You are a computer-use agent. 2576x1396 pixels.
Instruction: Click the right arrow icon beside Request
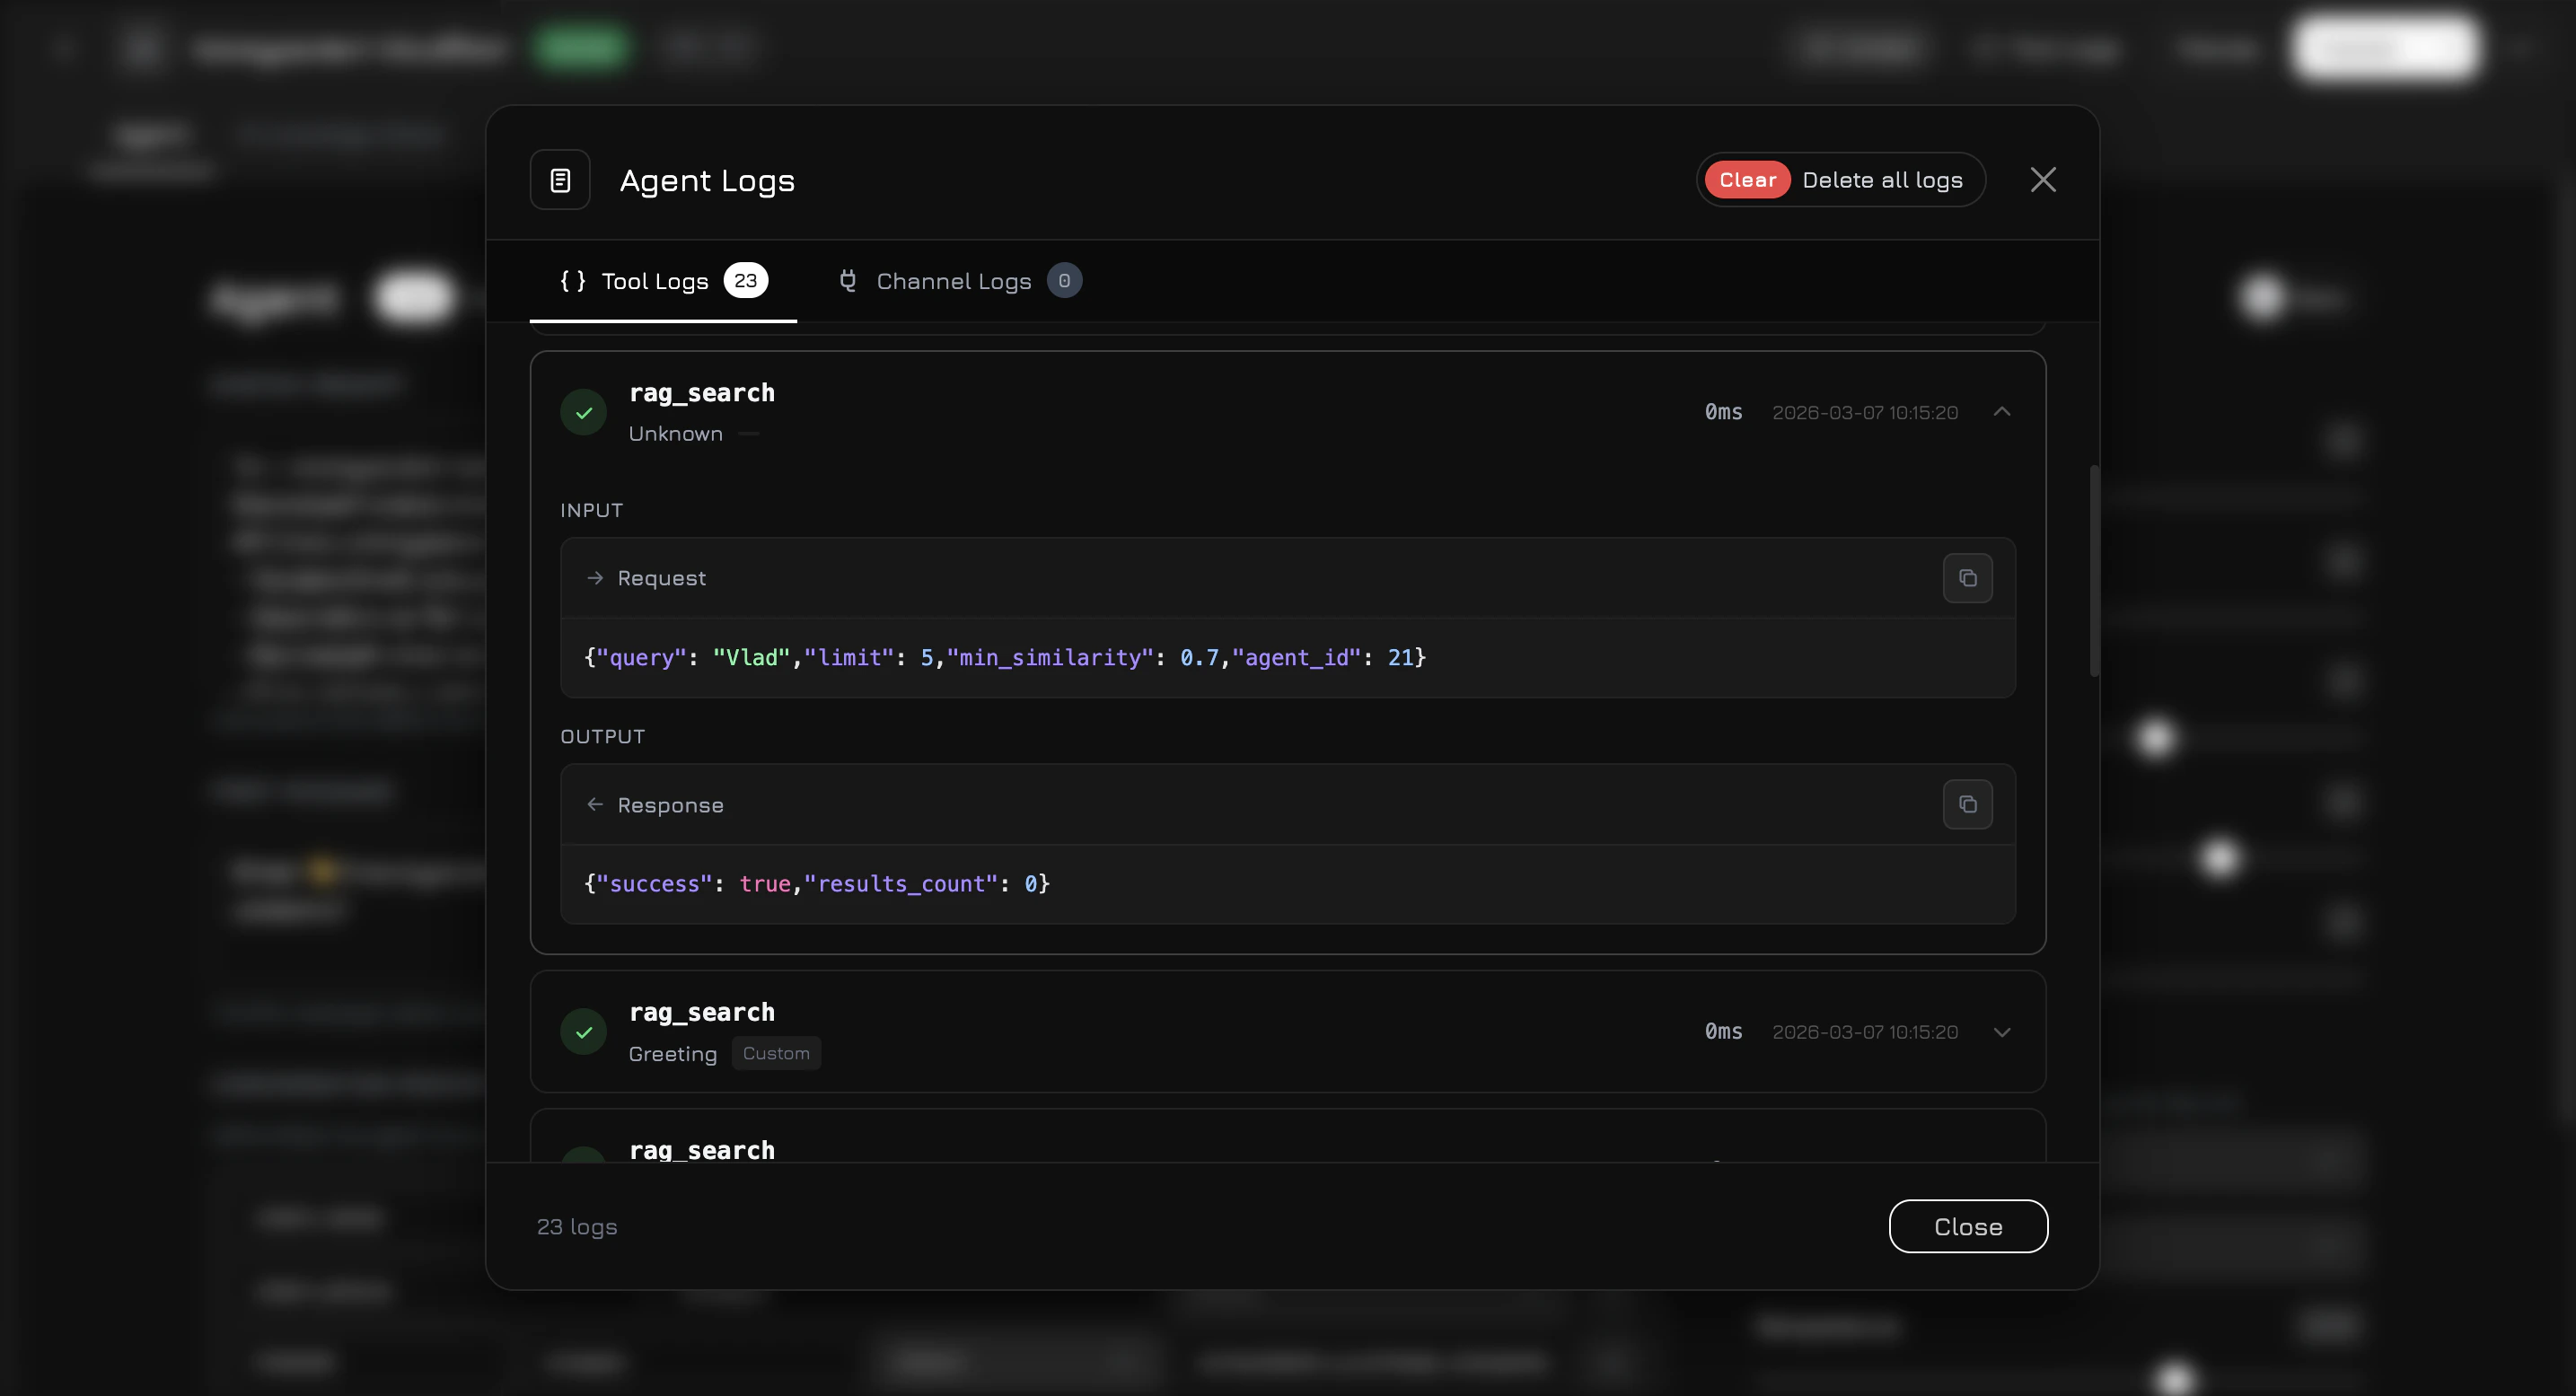coord(595,578)
